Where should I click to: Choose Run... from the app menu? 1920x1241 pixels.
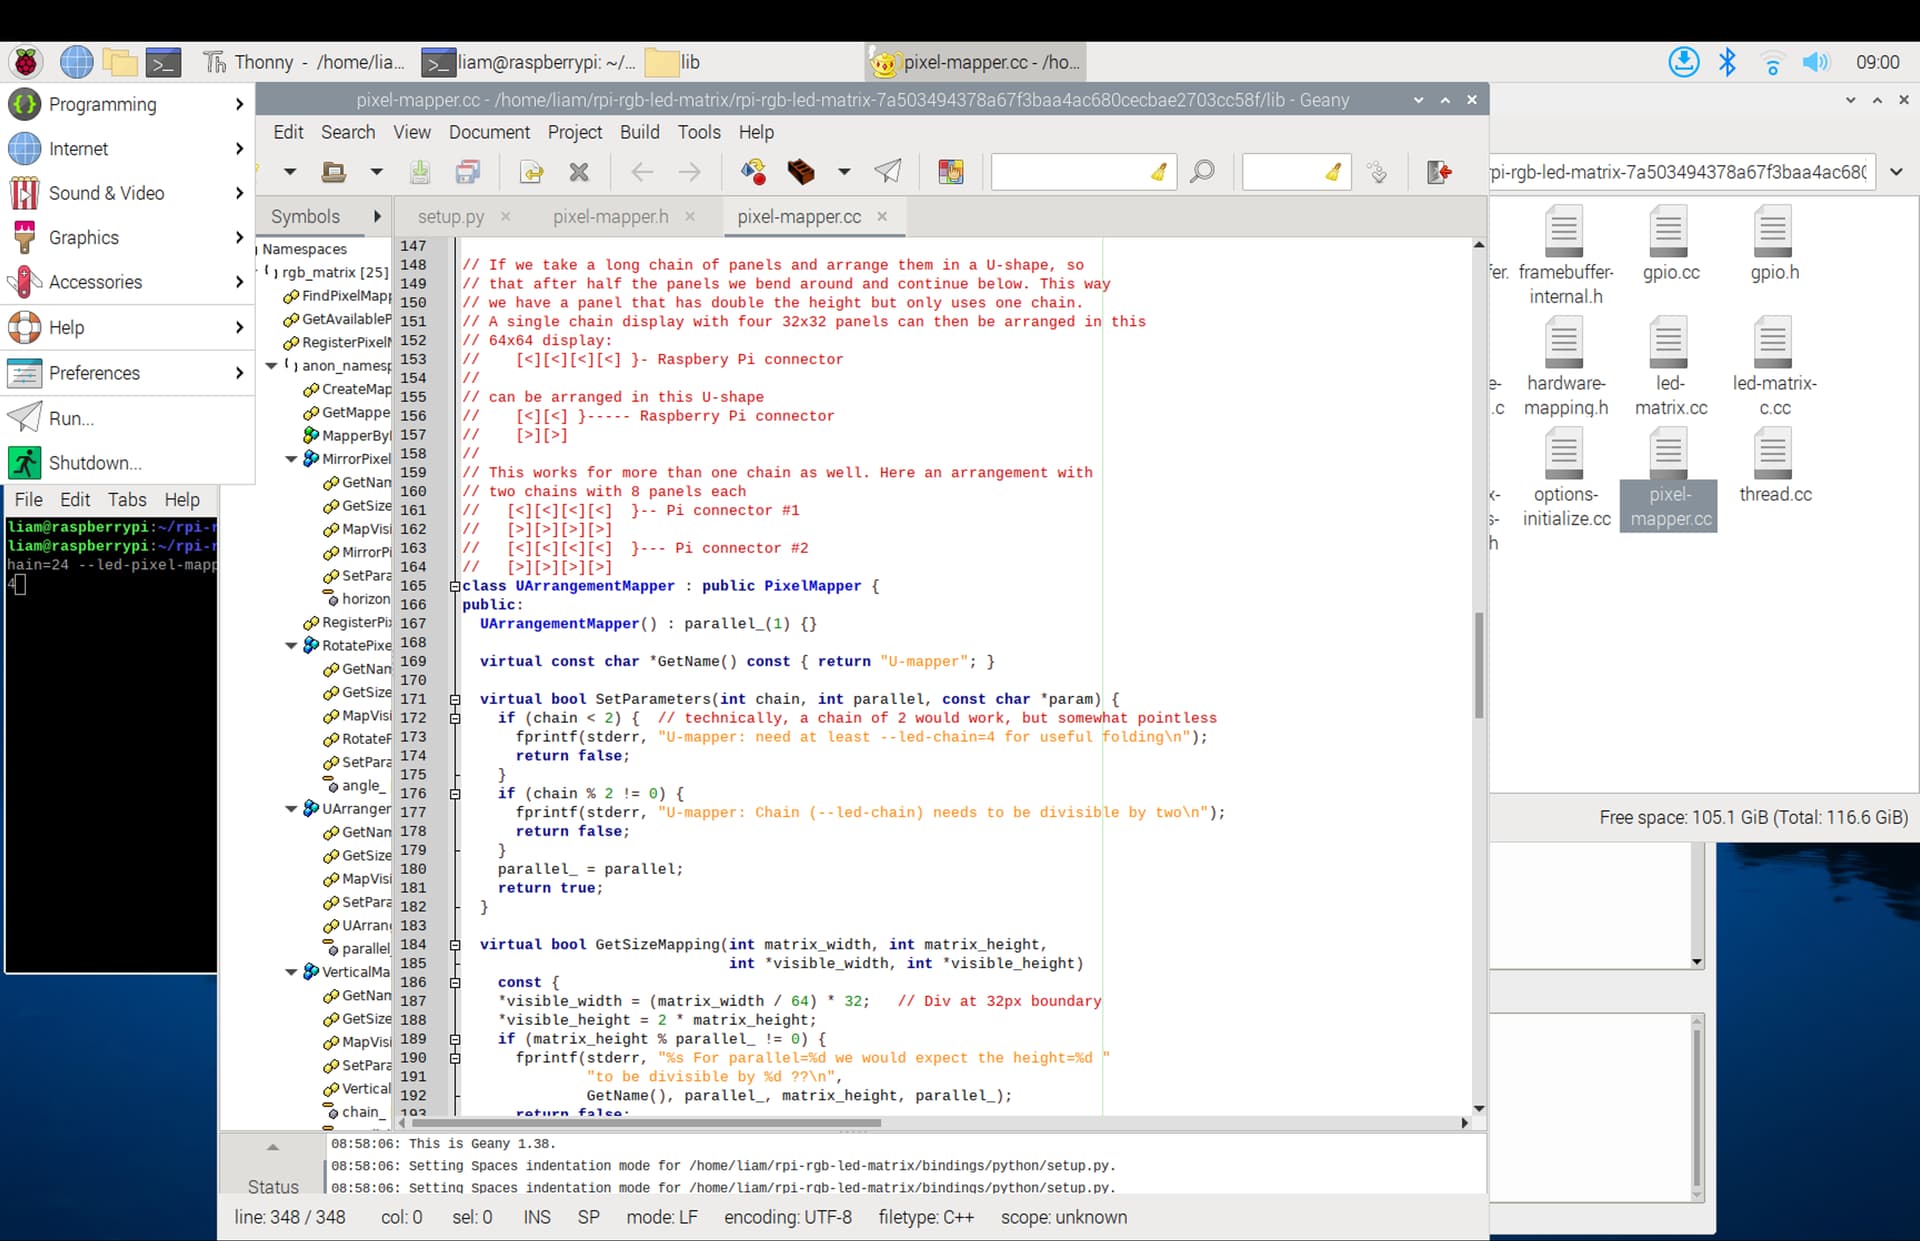pyautogui.click(x=127, y=418)
